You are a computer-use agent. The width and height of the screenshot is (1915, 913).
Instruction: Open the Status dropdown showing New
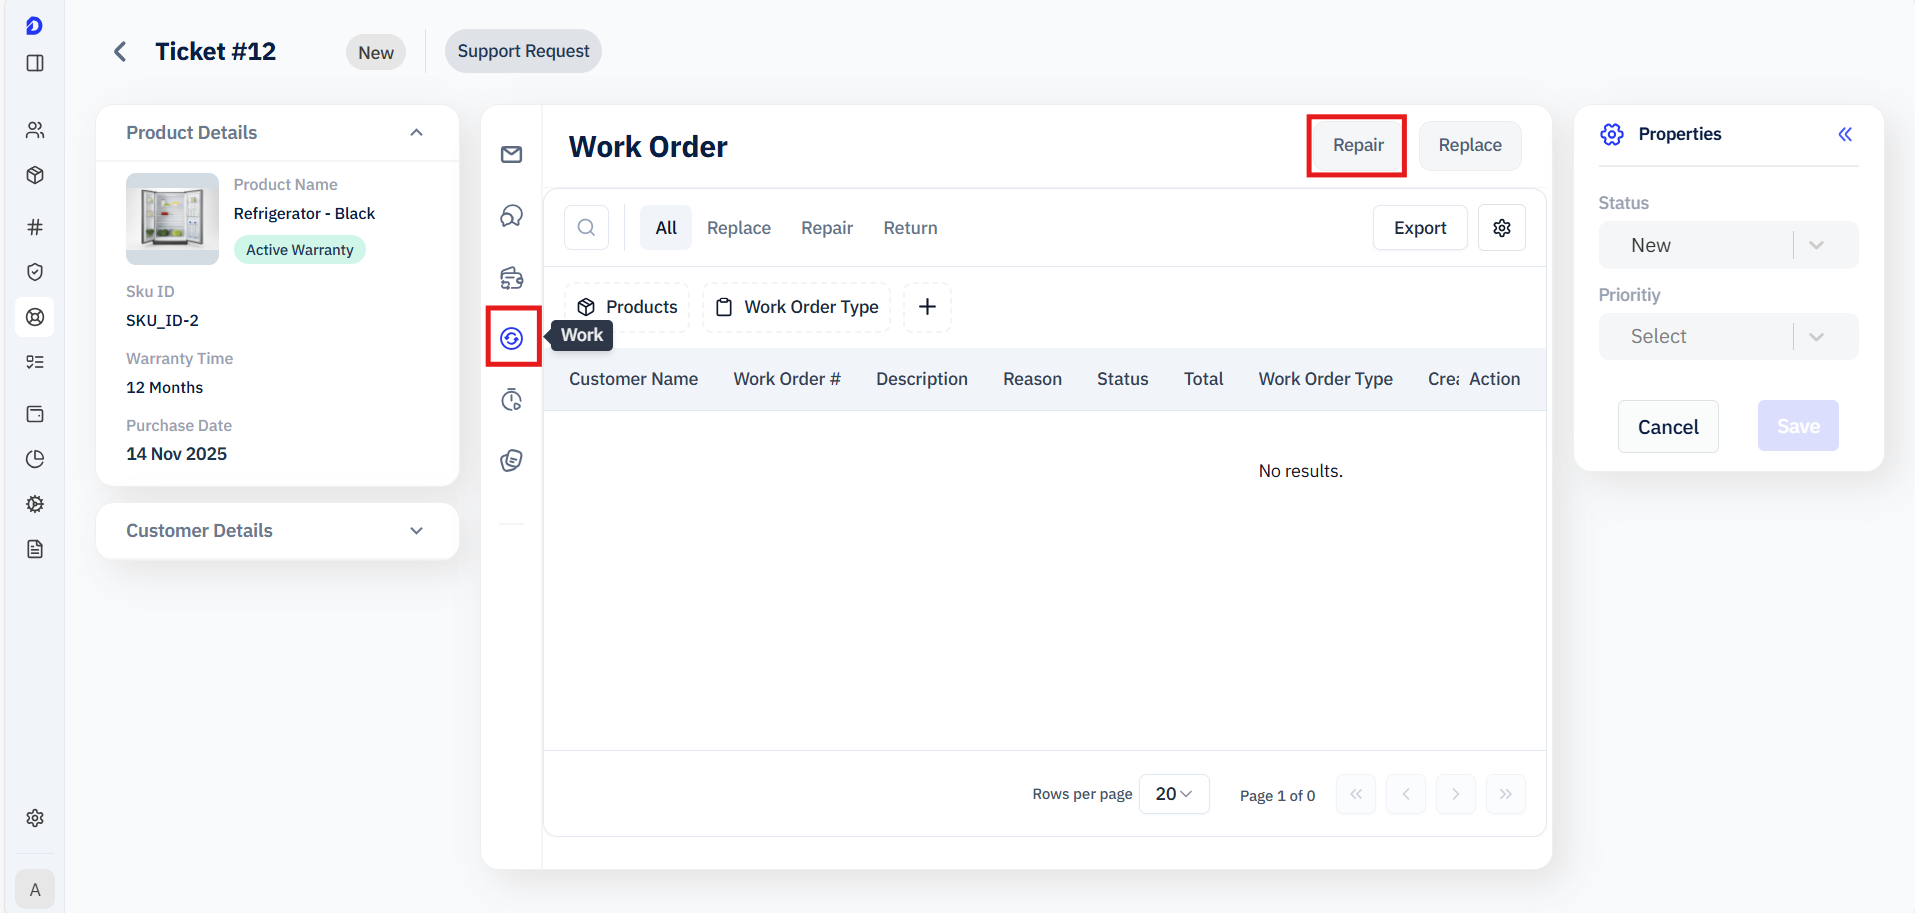click(1727, 245)
